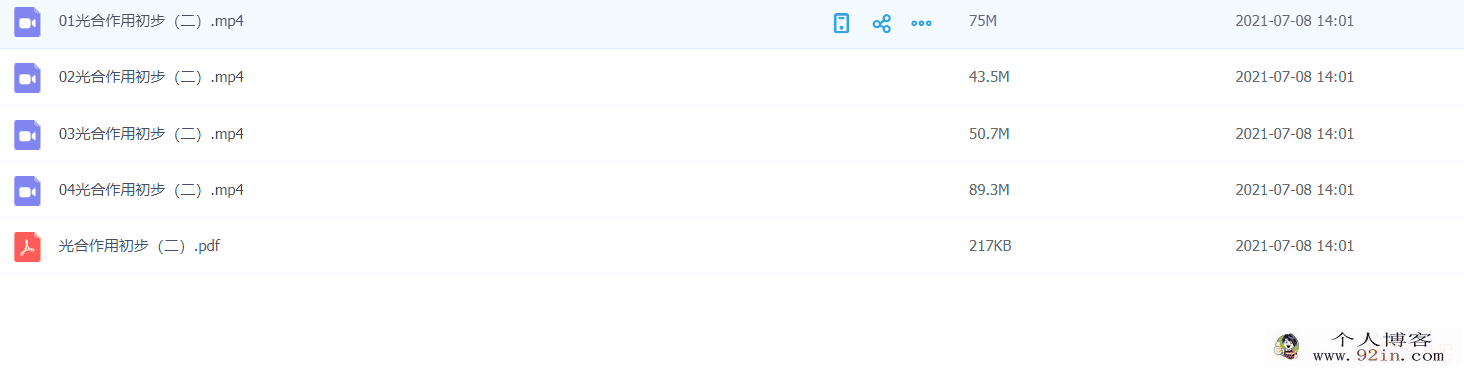Open 光合作用初步（二）.pdf document
The height and width of the screenshot is (369, 1464).
(x=139, y=245)
